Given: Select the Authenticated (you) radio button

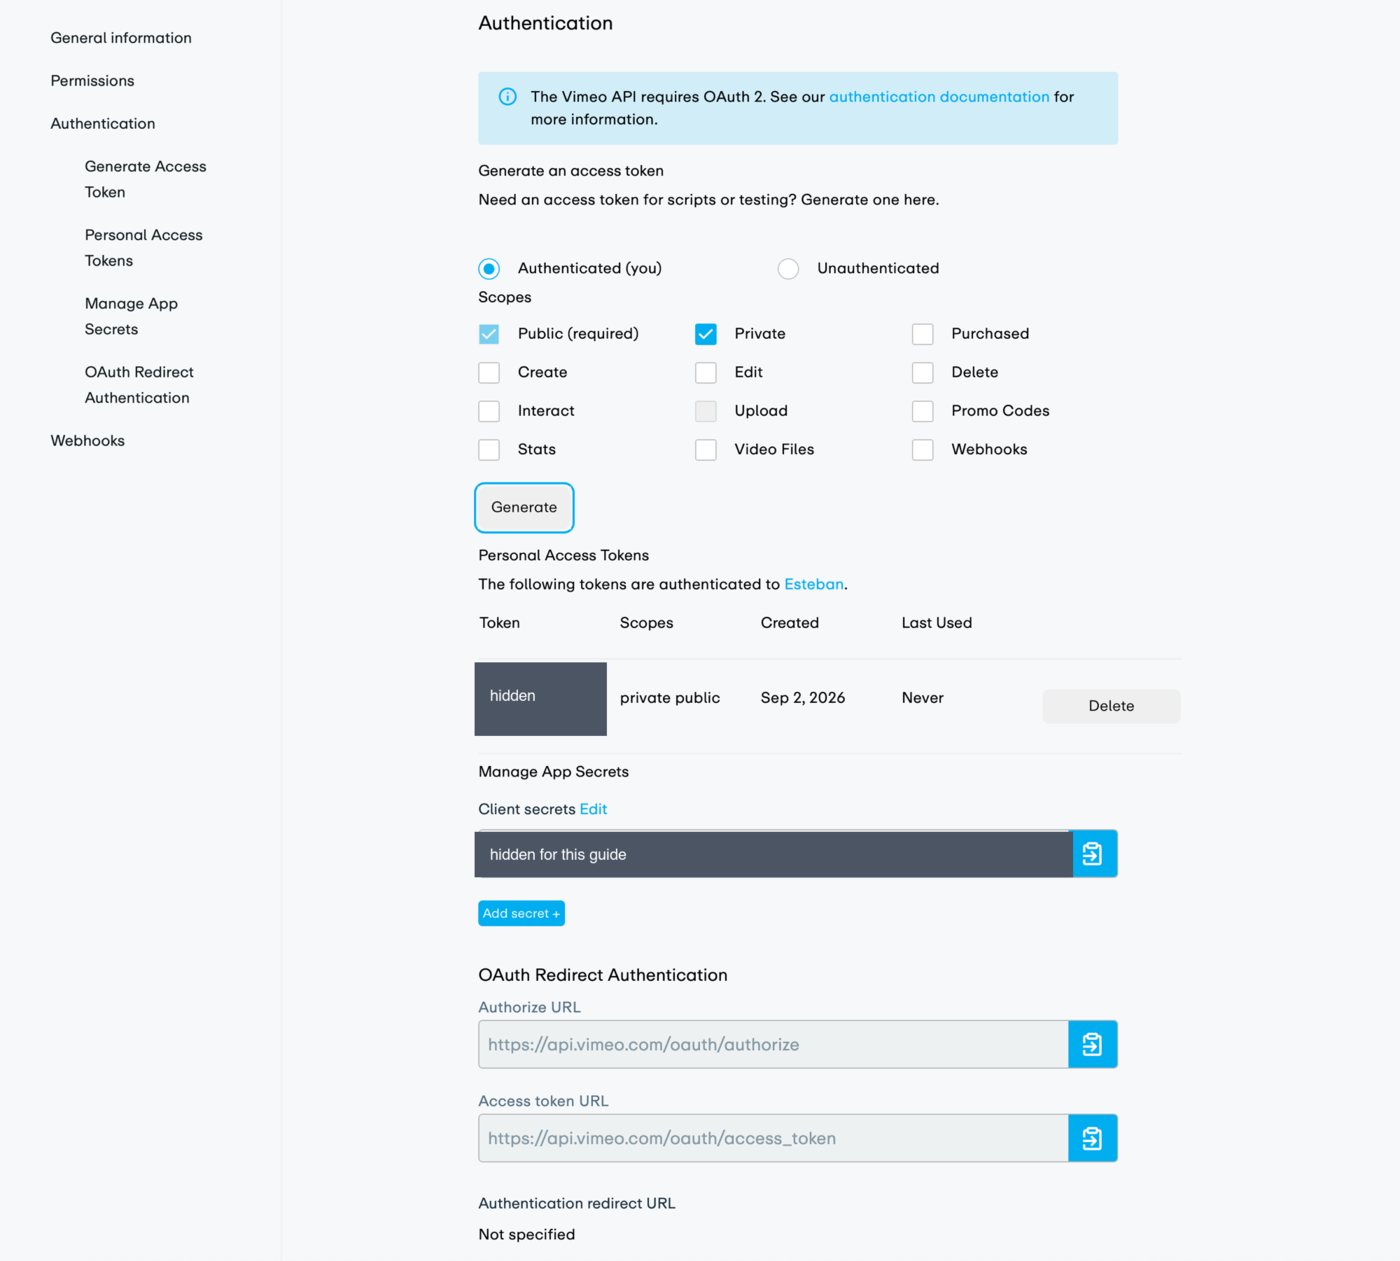Looking at the screenshot, I should (x=489, y=269).
